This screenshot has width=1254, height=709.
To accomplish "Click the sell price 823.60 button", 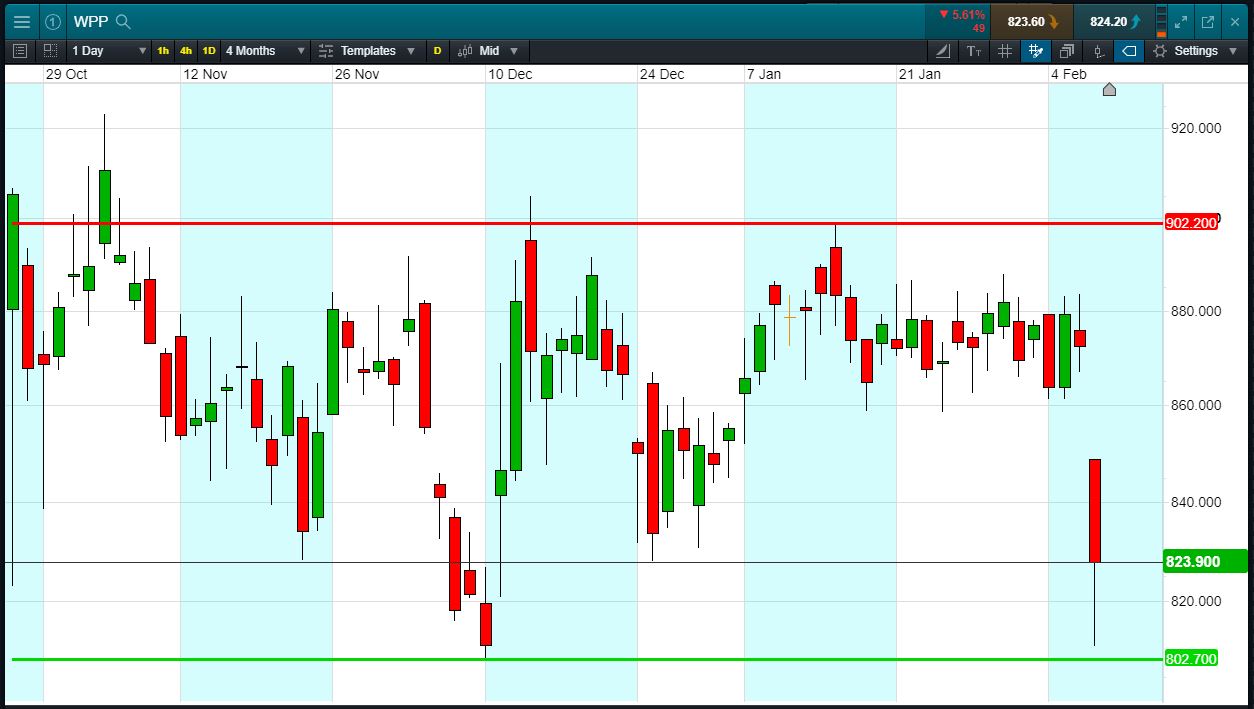I will tap(1032, 21).
